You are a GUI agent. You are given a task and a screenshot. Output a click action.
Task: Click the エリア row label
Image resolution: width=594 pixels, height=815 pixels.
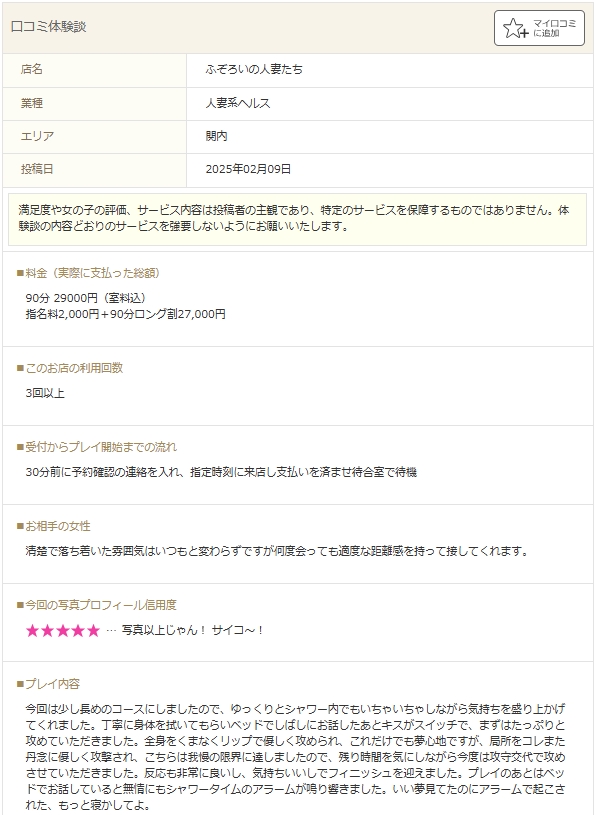(37, 136)
